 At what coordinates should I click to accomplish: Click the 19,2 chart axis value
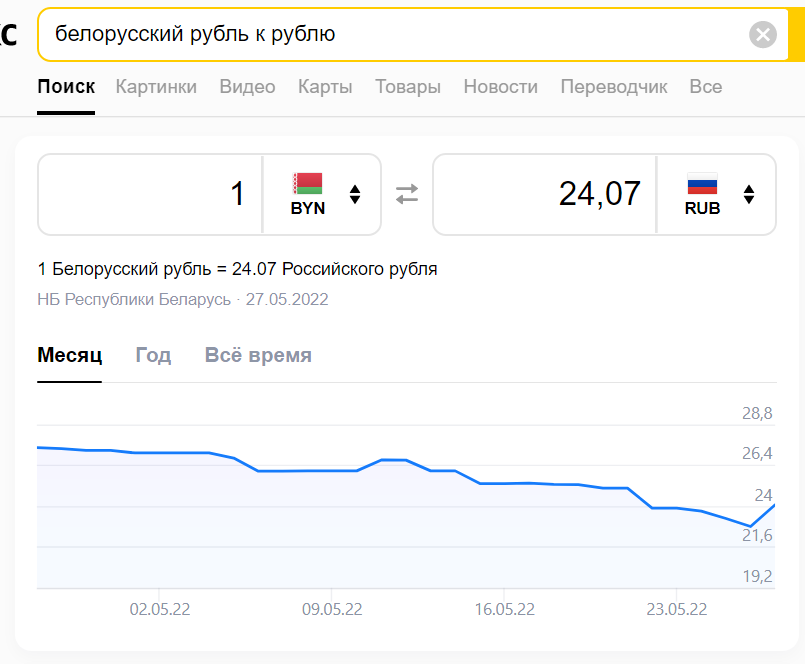(757, 576)
